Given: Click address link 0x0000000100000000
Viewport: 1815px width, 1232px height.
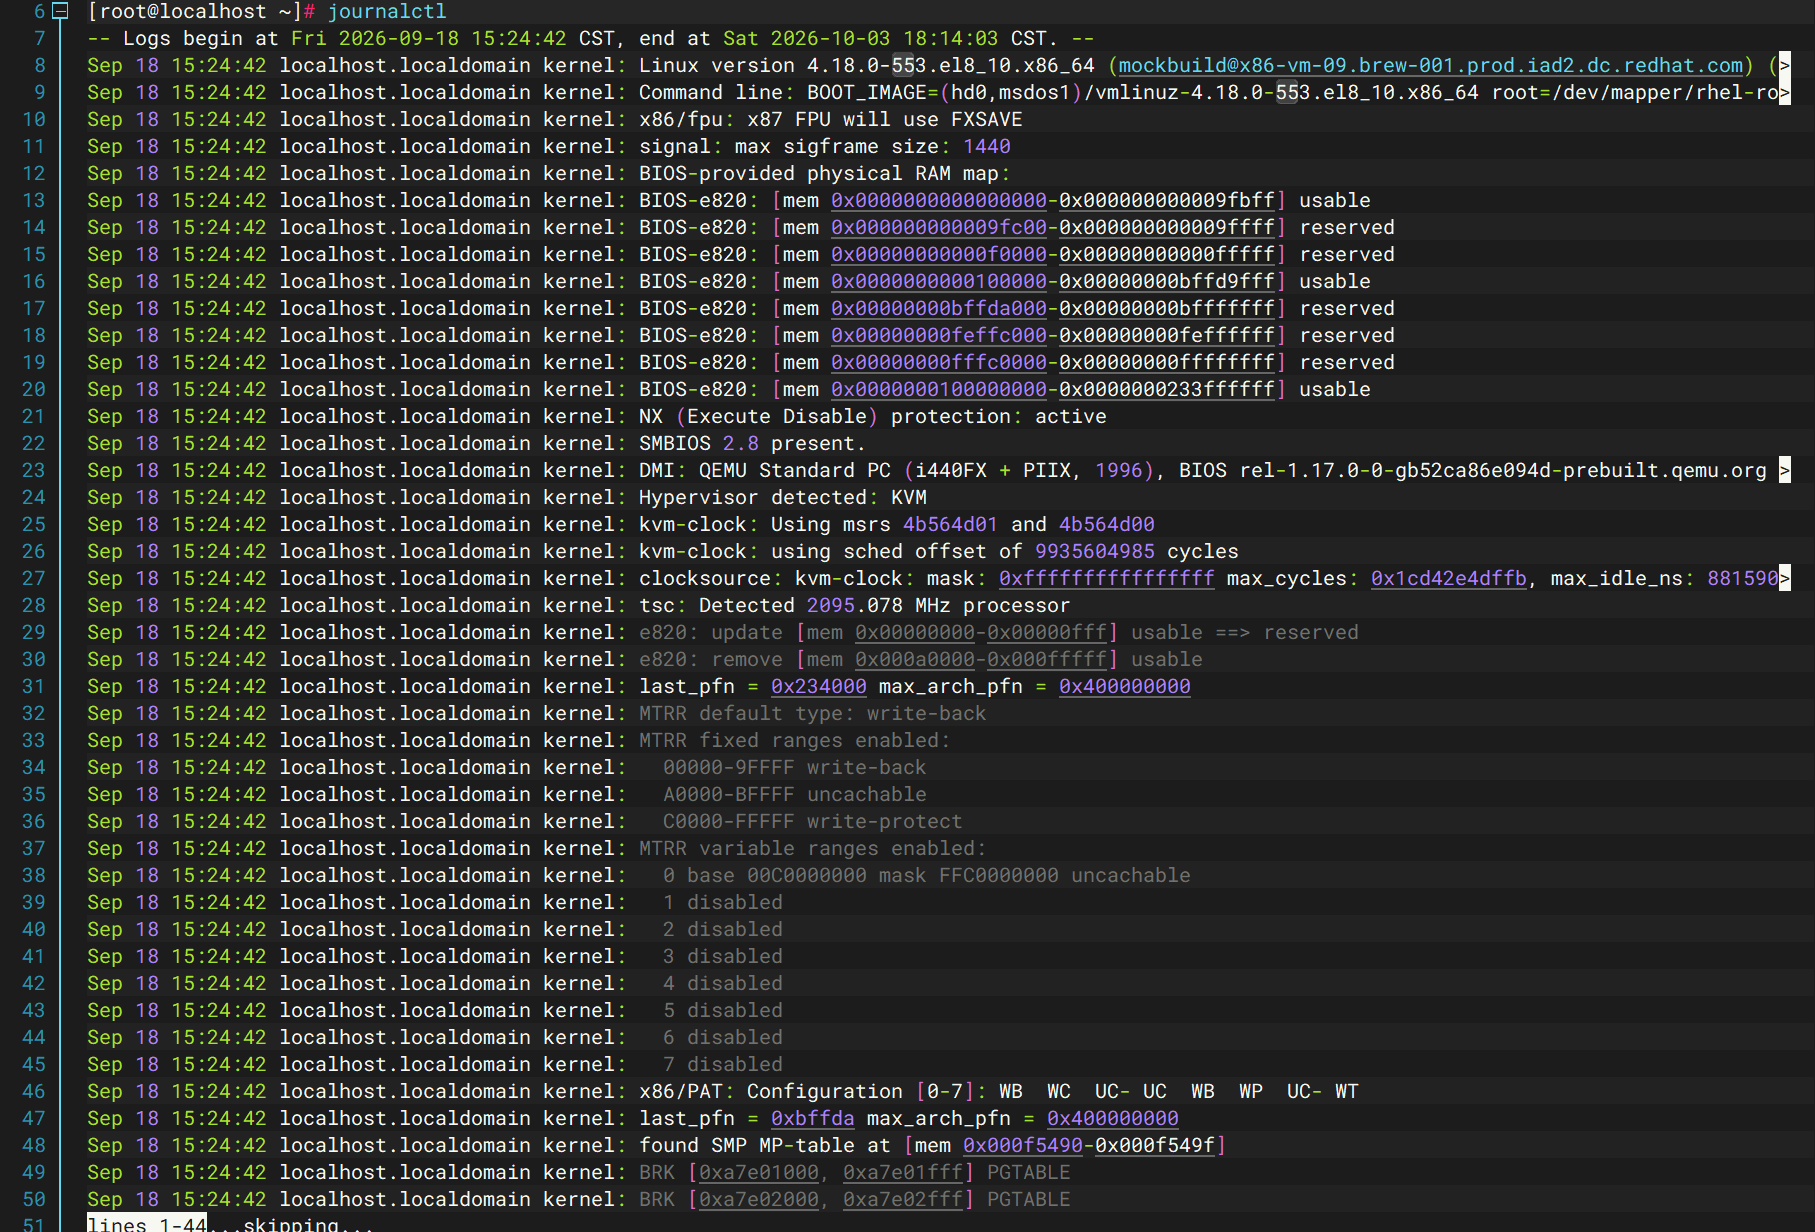Looking at the screenshot, I should pyautogui.click(x=939, y=389).
